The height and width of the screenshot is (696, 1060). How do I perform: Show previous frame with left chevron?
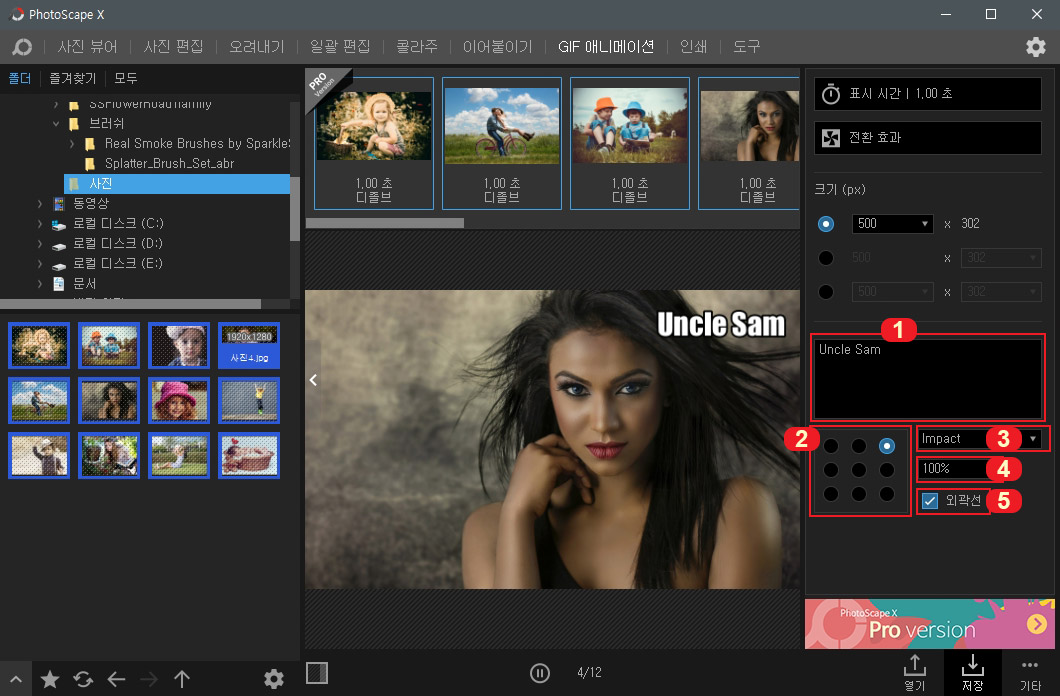[x=313, y=380]
